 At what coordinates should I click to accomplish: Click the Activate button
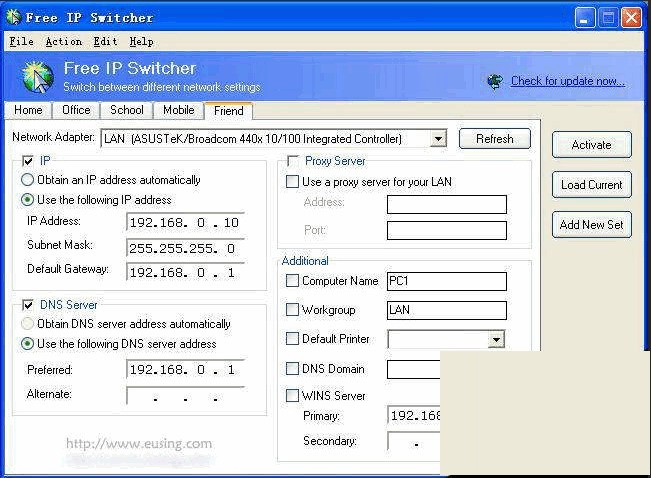pos(591,145)
